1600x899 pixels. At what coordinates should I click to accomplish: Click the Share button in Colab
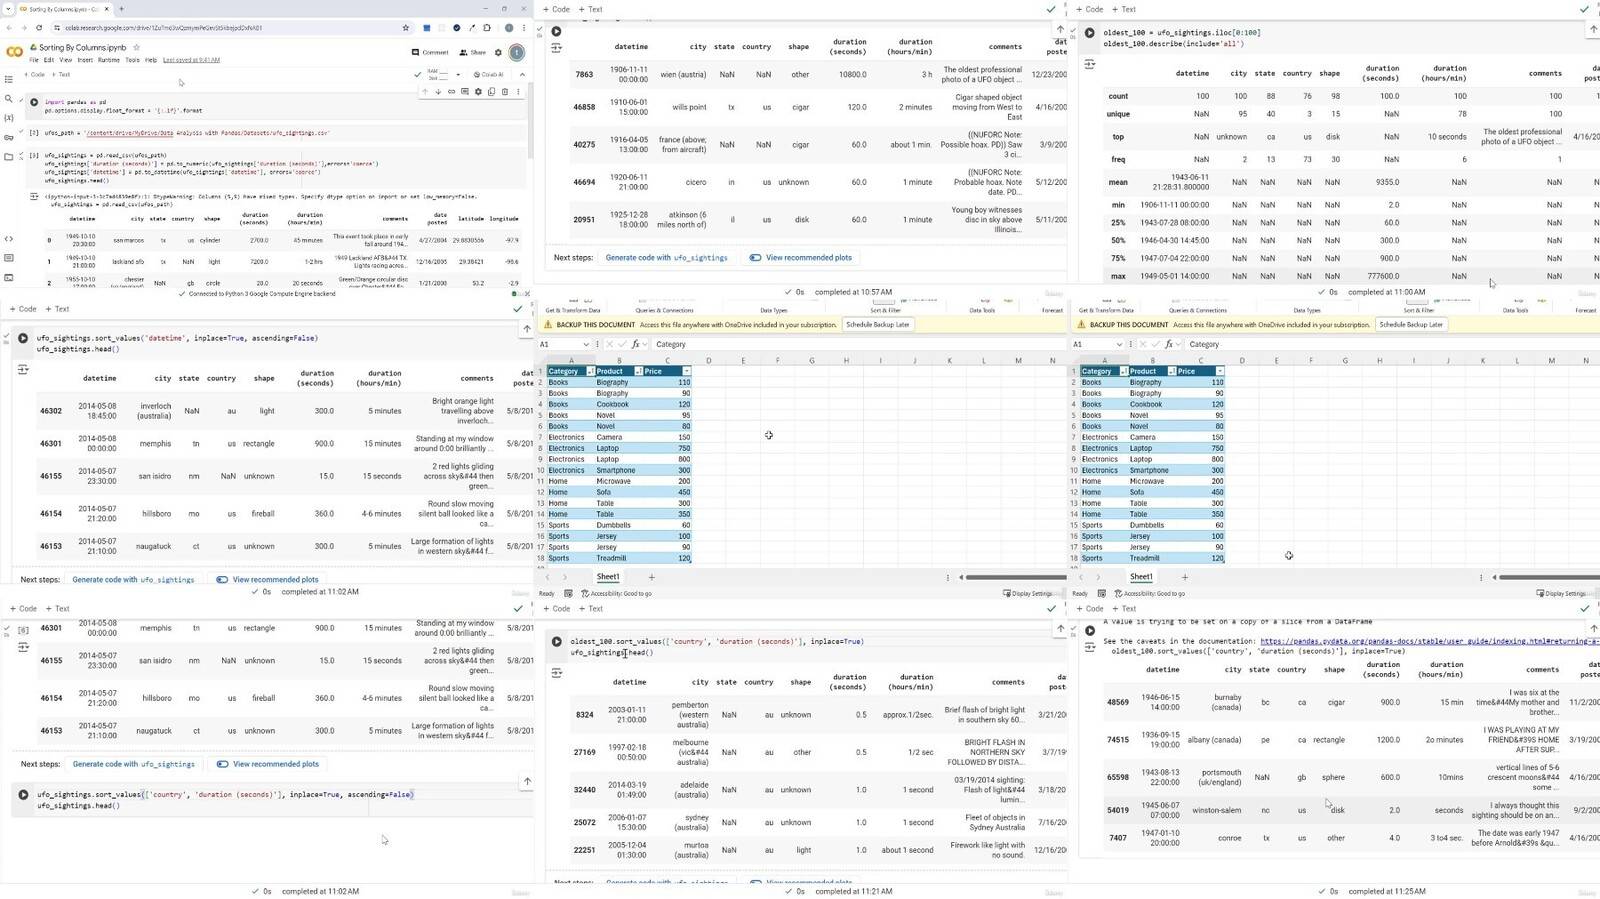pos(472,52)
